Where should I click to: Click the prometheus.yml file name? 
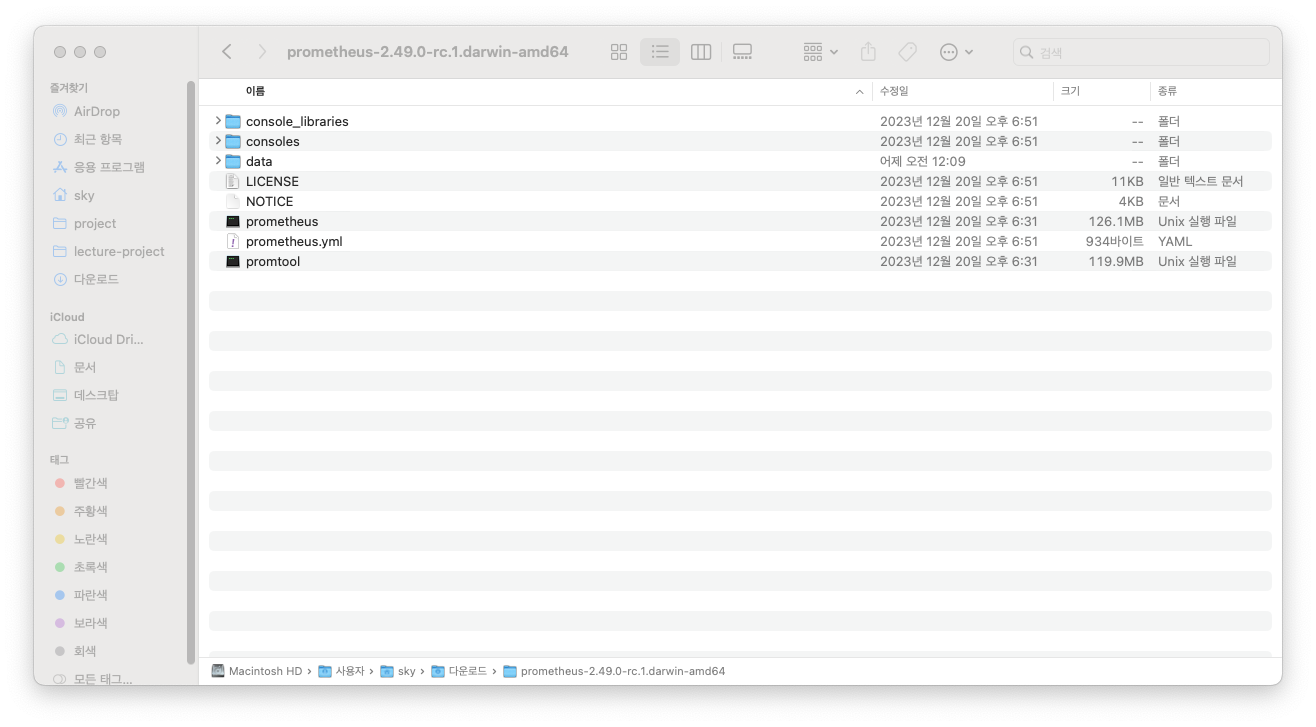(294, 241)
